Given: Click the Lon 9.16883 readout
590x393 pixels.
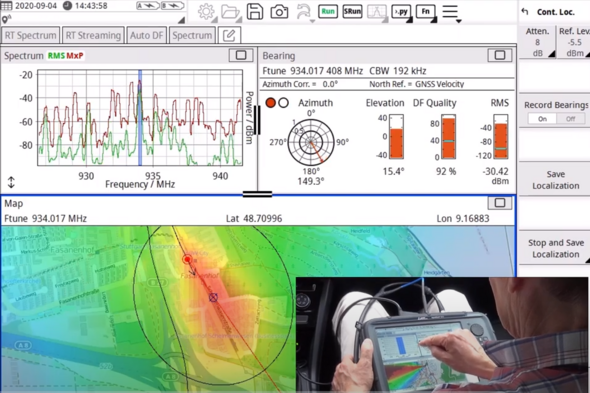Looking at the screenshot, I should click(x=463, y=218).
